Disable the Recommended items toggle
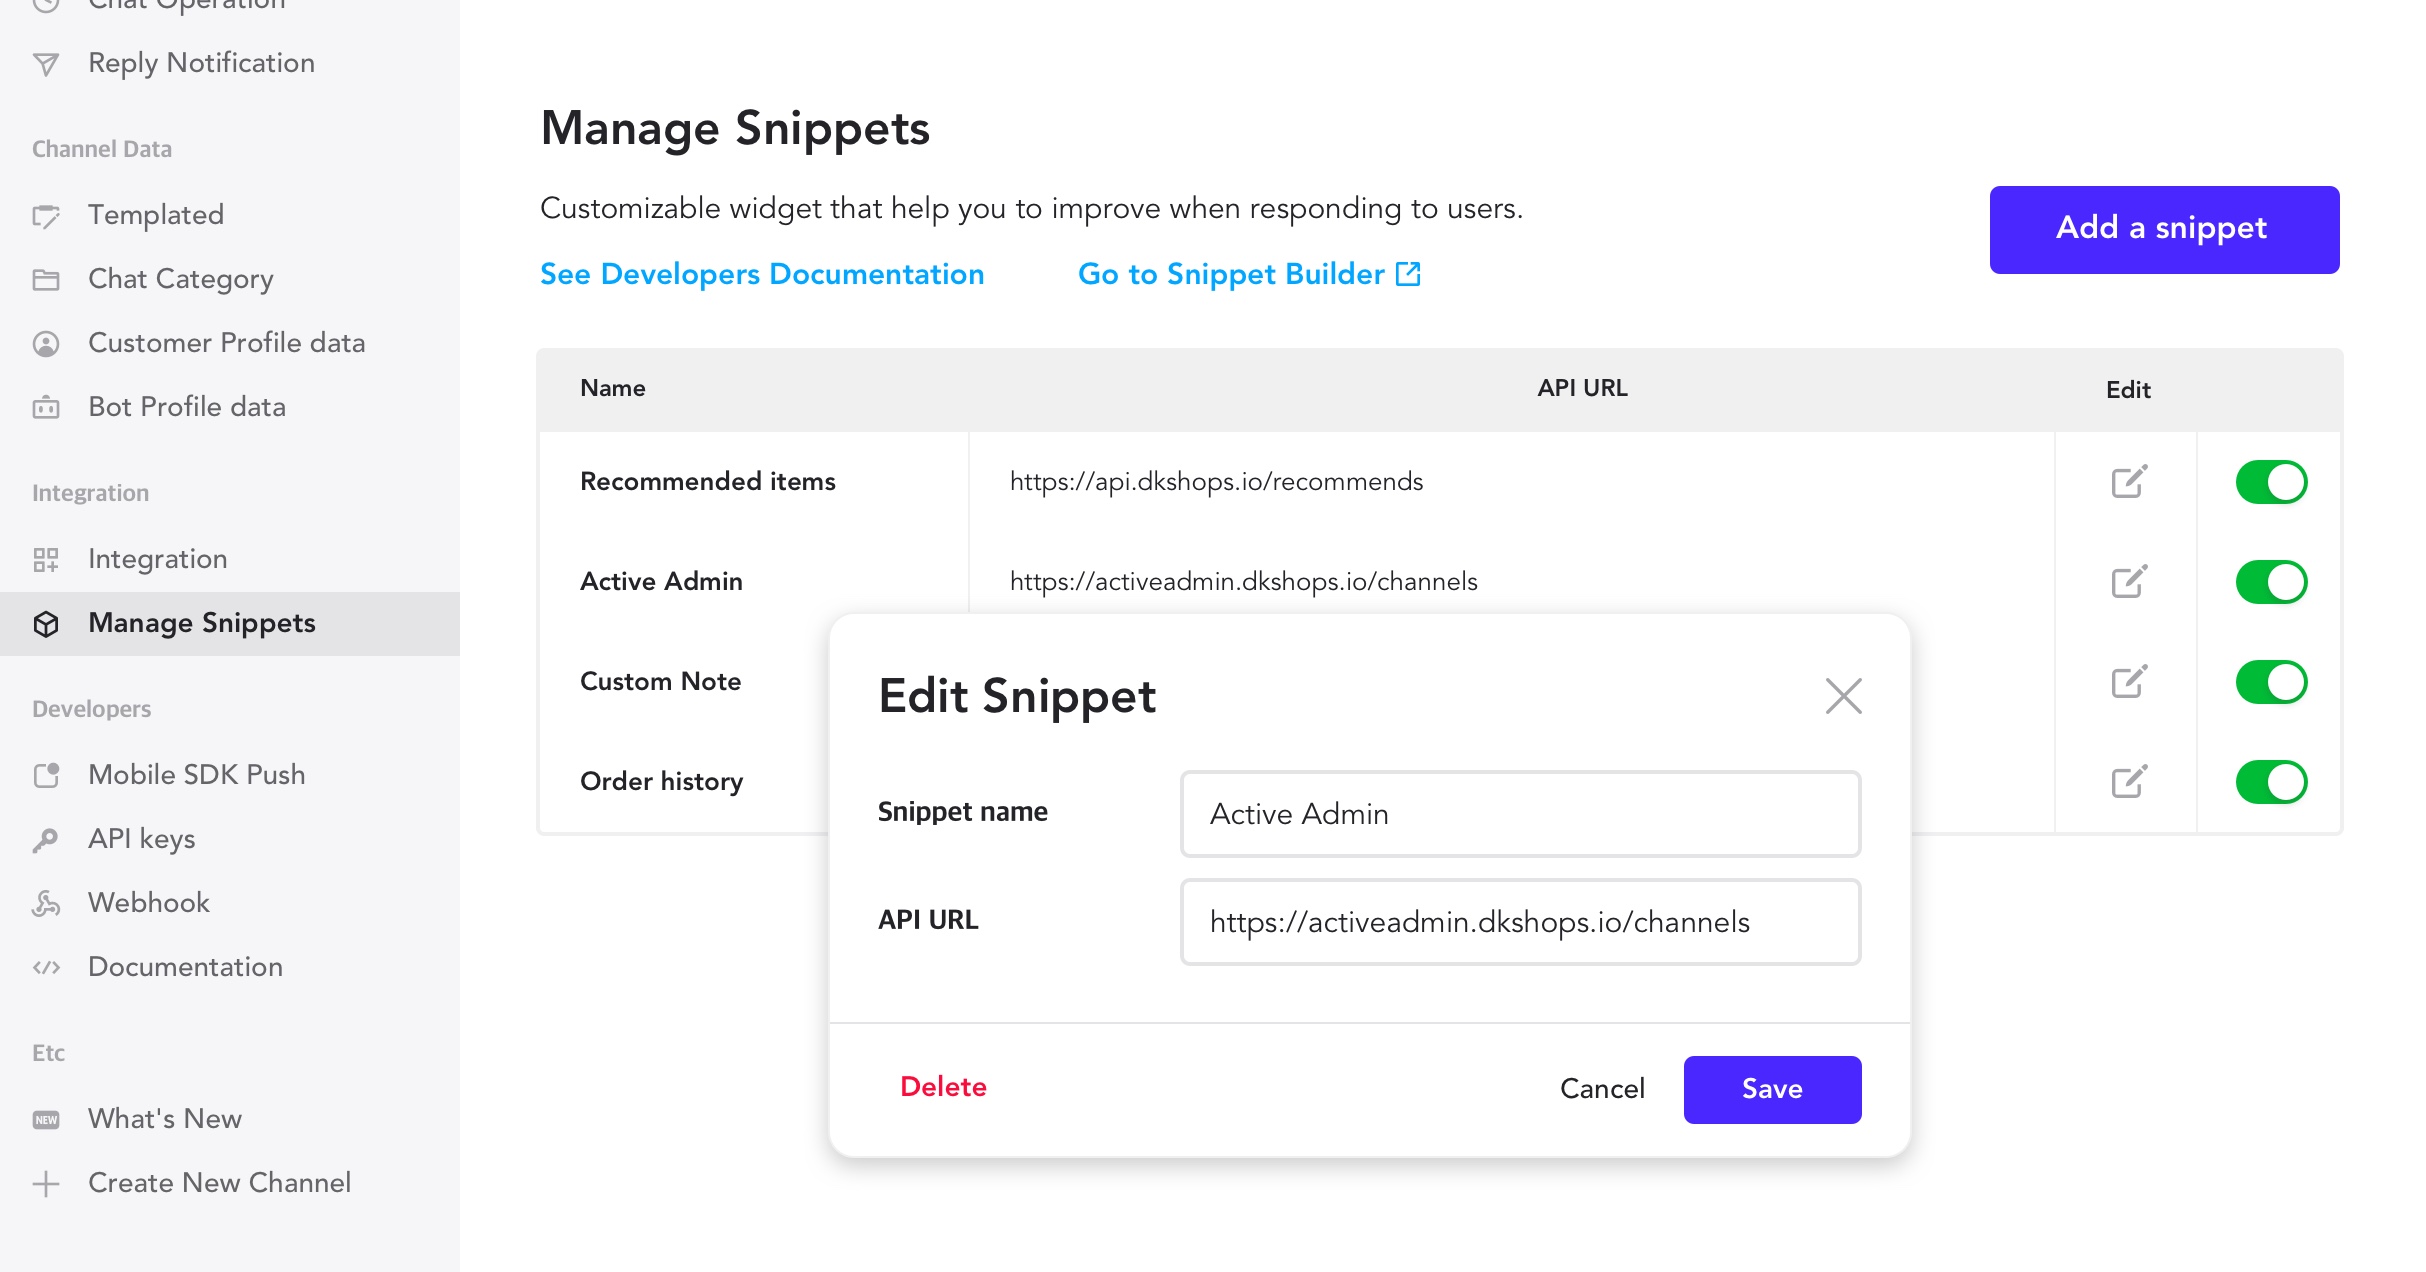 point(2271,482)
